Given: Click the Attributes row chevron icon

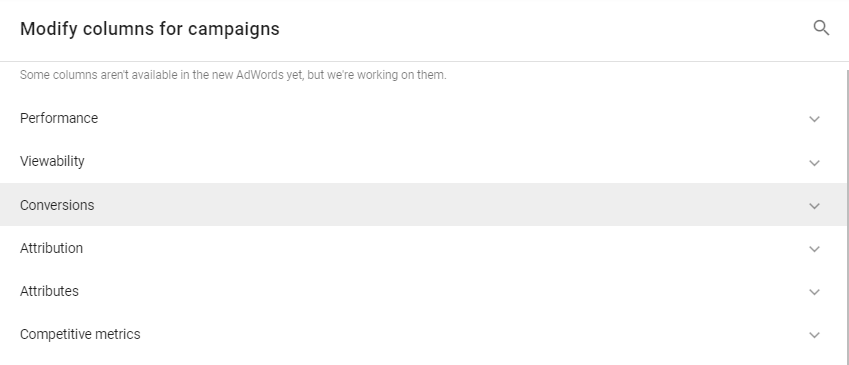Looking at the screenshot, I should pos(814,292).
